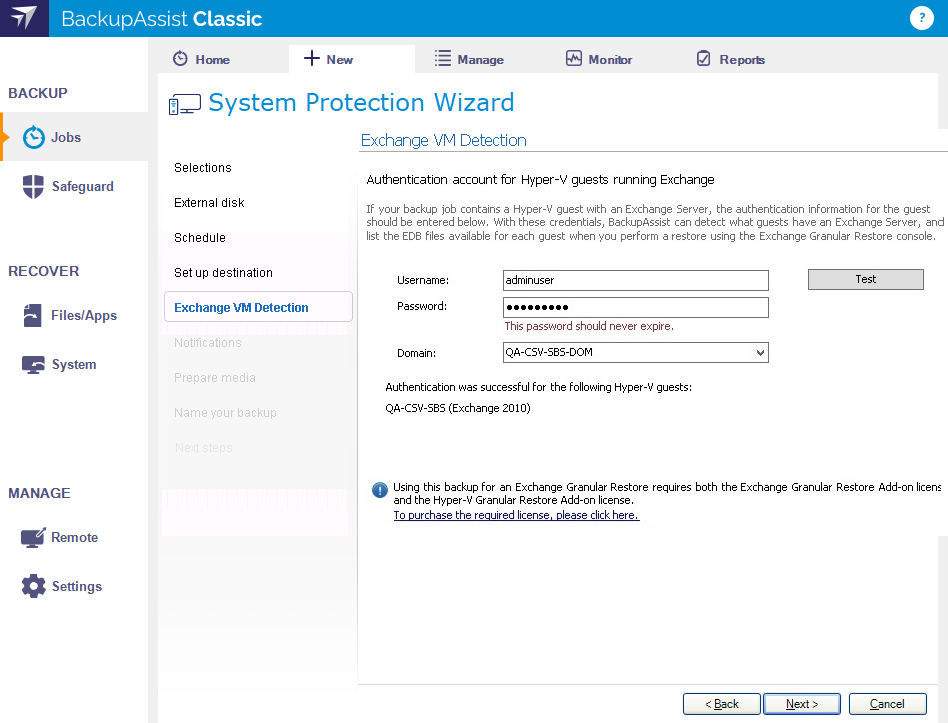The image size is (948, 723).
Task: Click the Settings gear icon
Action: (33, 586)
